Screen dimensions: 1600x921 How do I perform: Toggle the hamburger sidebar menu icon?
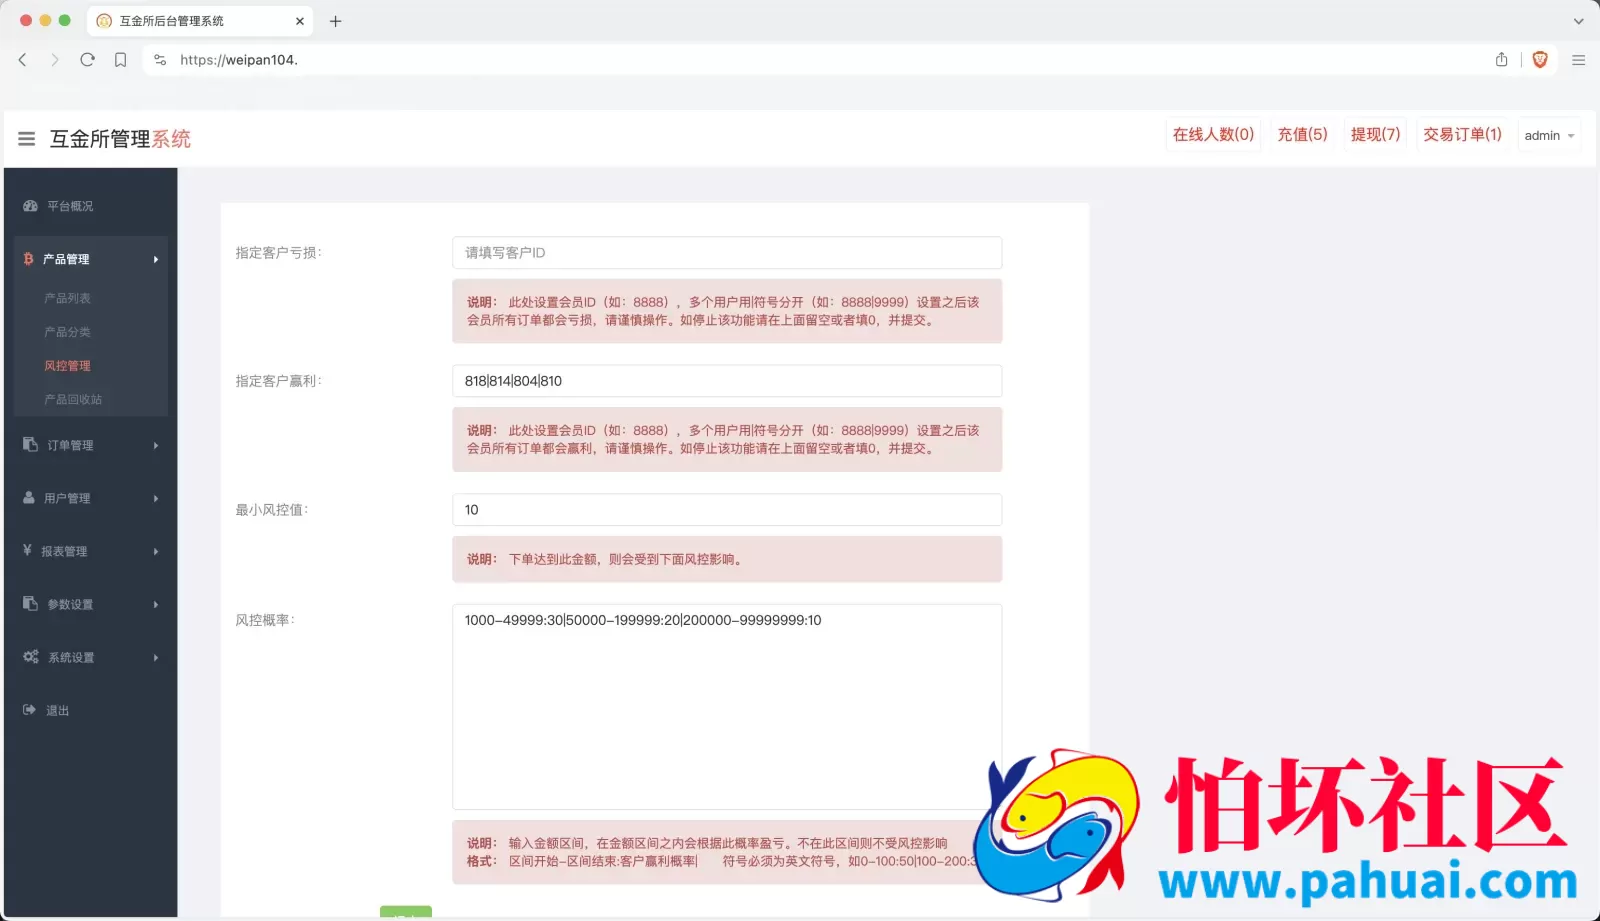27,139
